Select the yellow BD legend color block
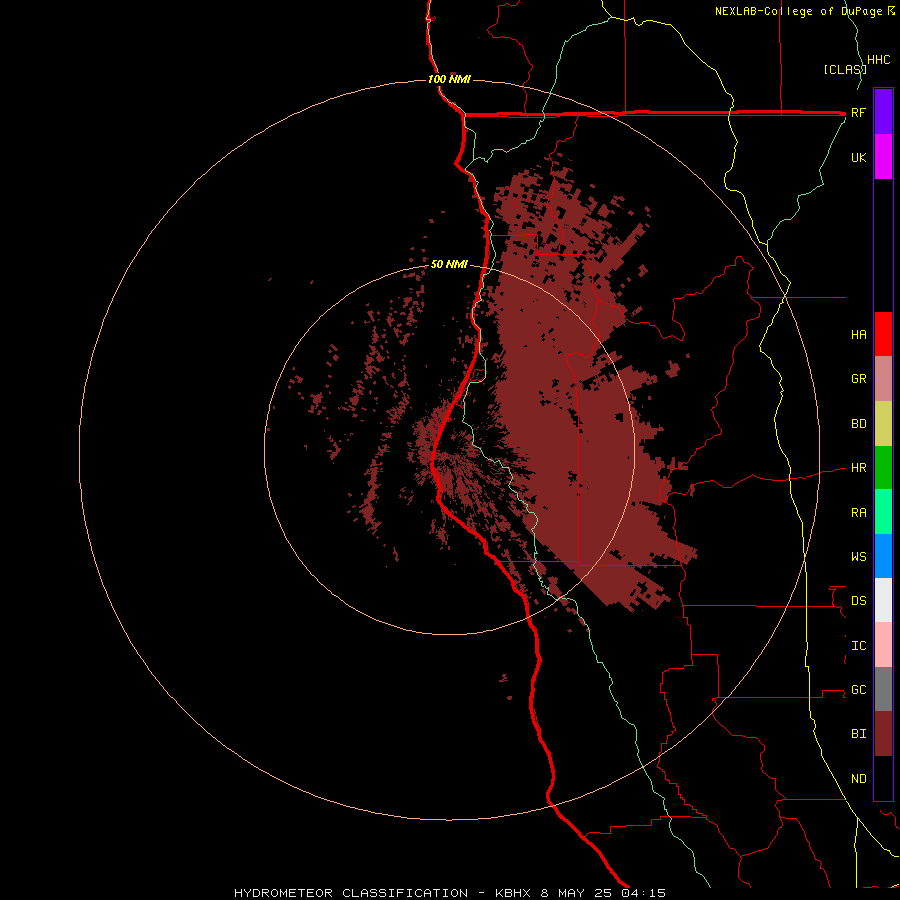This screenshot has width=900, height=900. [x=883, y=424]
